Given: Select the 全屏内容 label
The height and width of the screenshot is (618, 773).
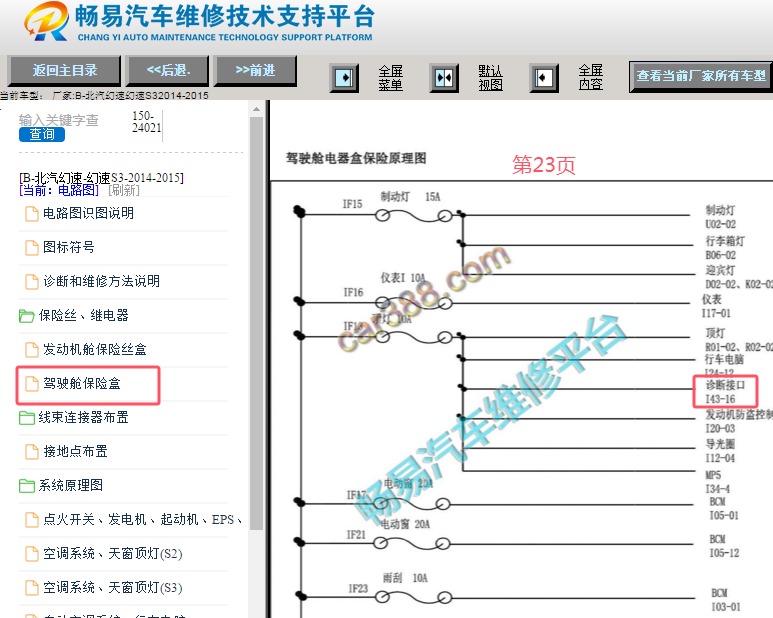Looking at the screenshot, I should [x=591, y=77].
